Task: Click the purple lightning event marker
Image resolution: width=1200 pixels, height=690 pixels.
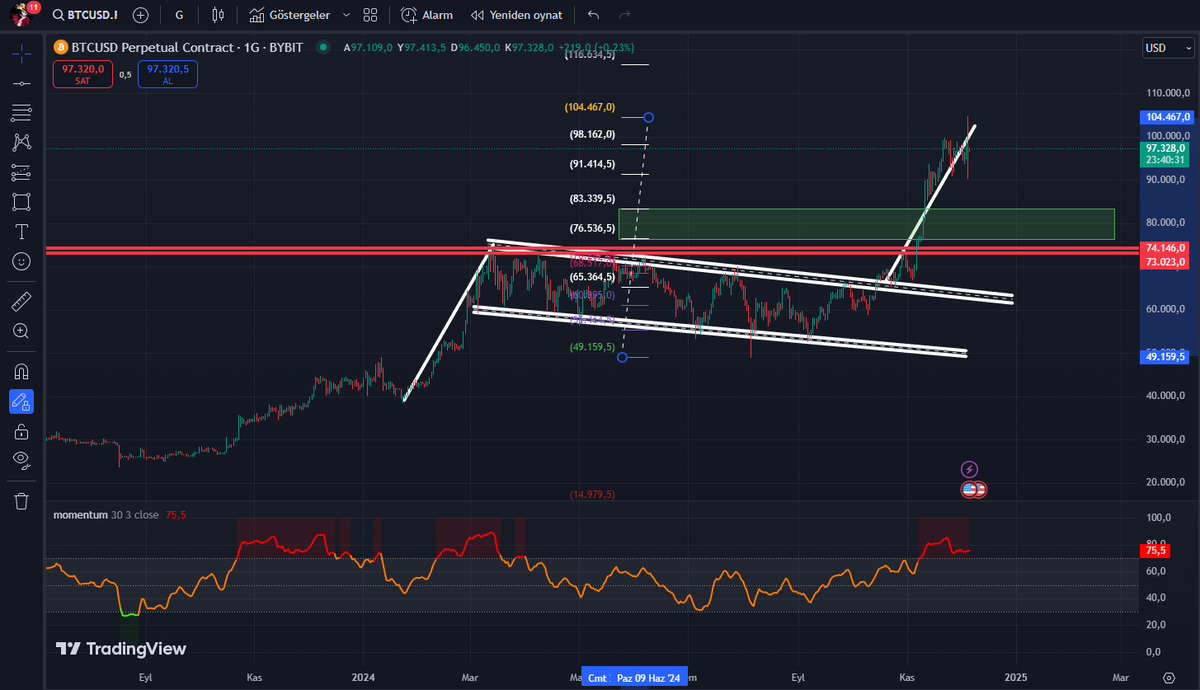Action: click(969, 469)
